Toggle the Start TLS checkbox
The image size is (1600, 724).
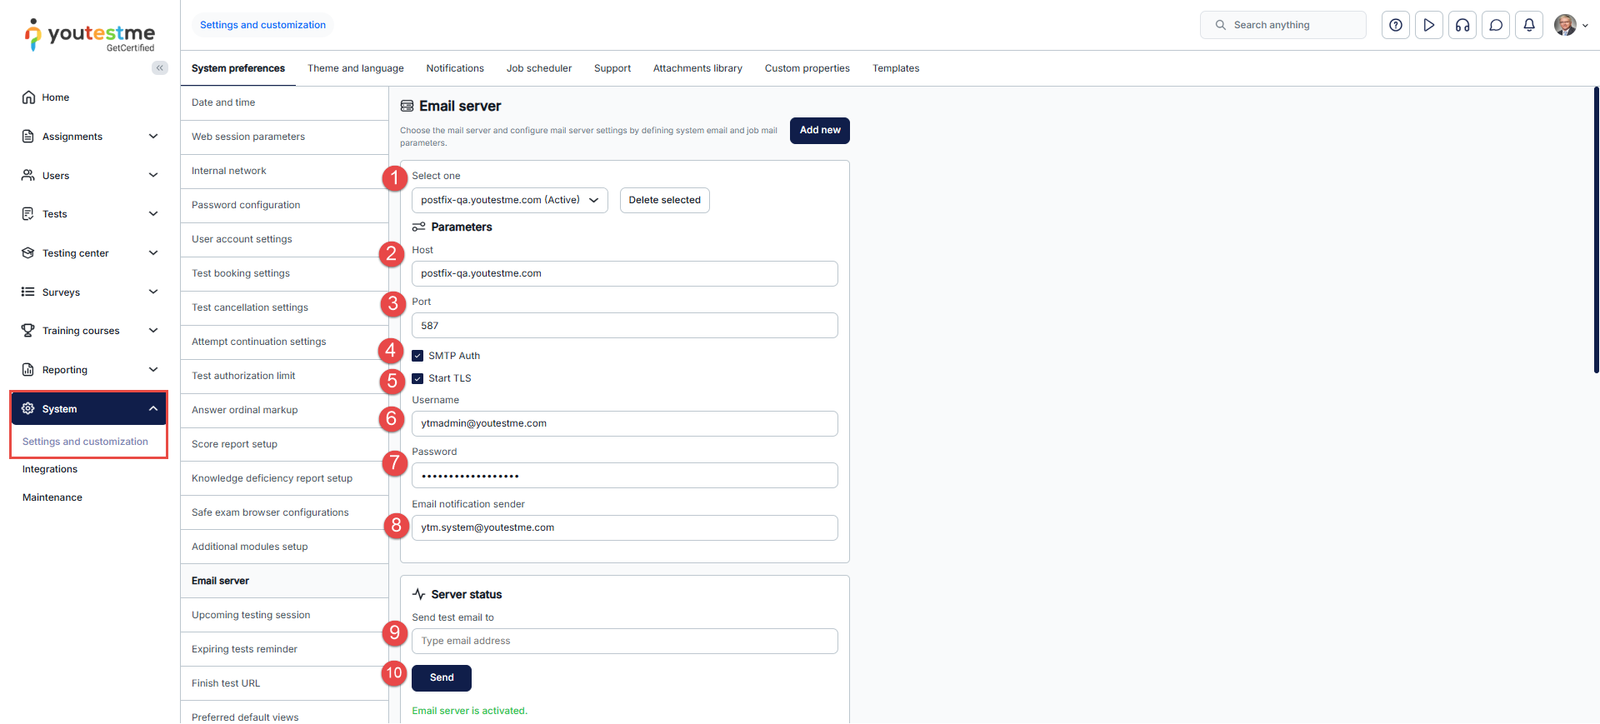tap(418, 379)
